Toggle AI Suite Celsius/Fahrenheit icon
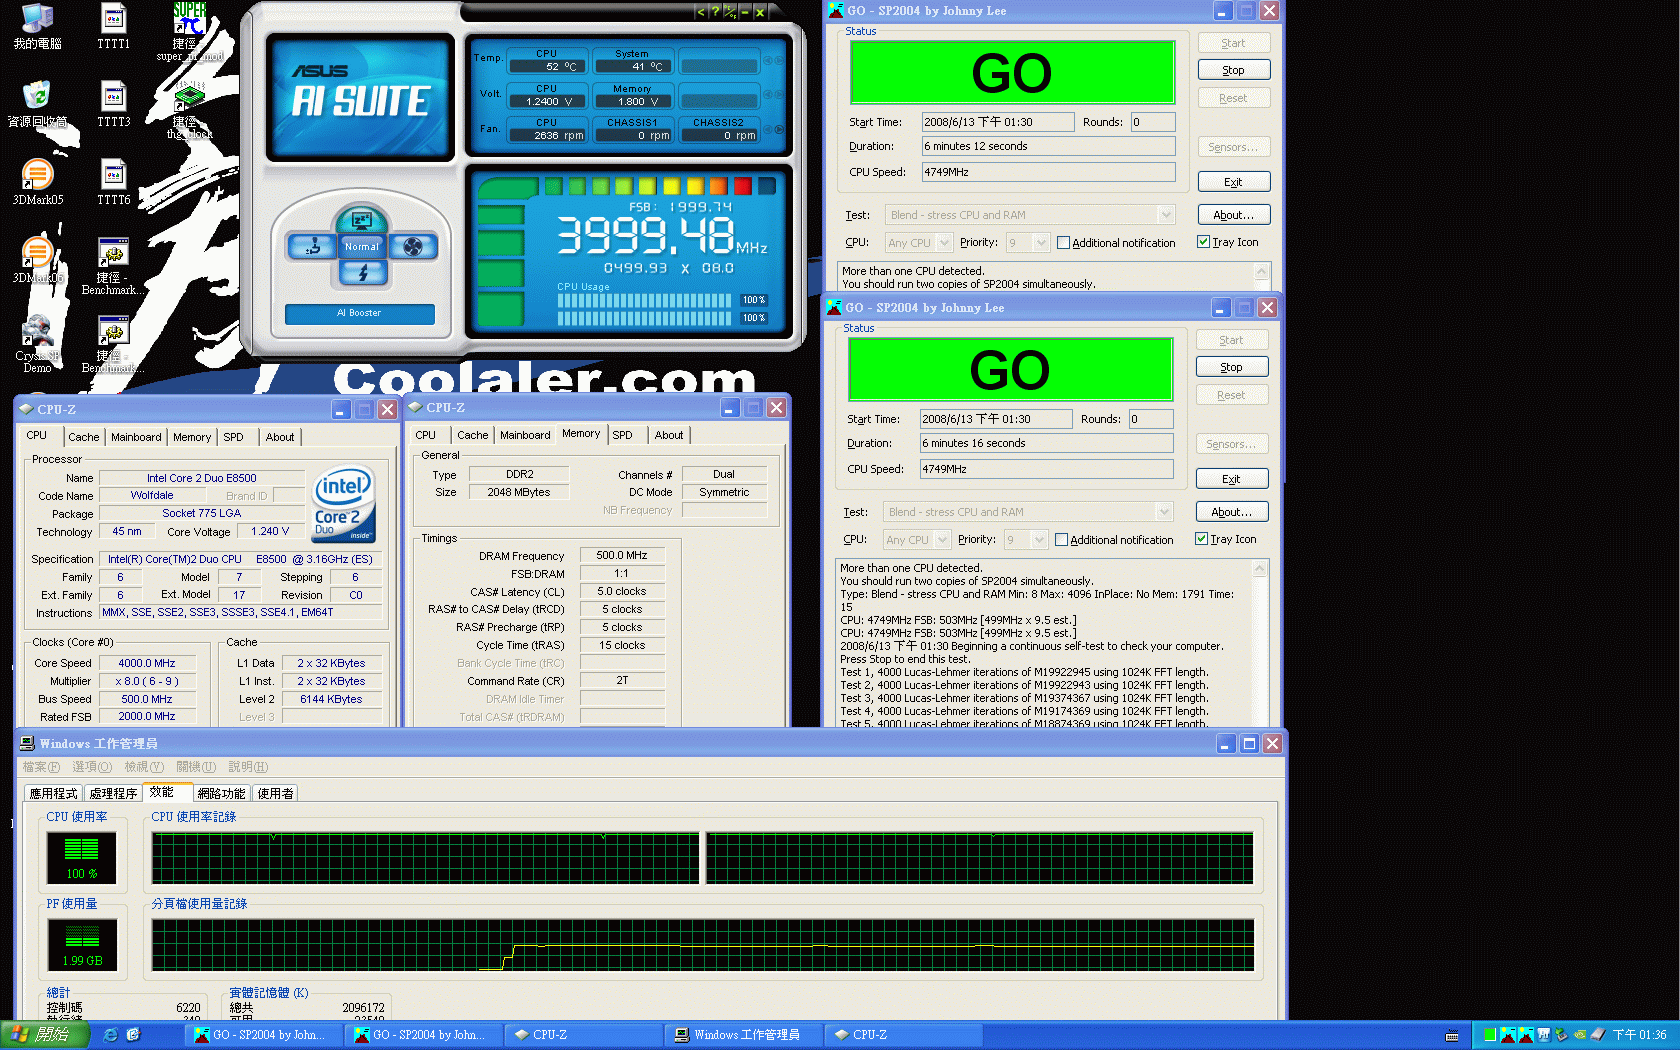The height and width of the screenshot is (1050, 1680). (x=730, y=12)
